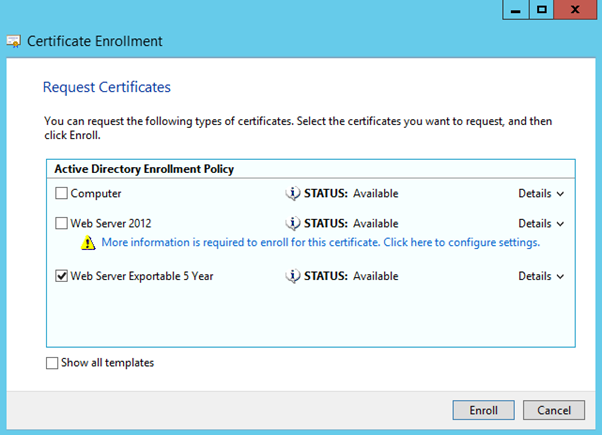Enable the Web Server 2012 checkbox
This screenshot has height=435, width=602.
pyautogui.click(x=61, y=224)
